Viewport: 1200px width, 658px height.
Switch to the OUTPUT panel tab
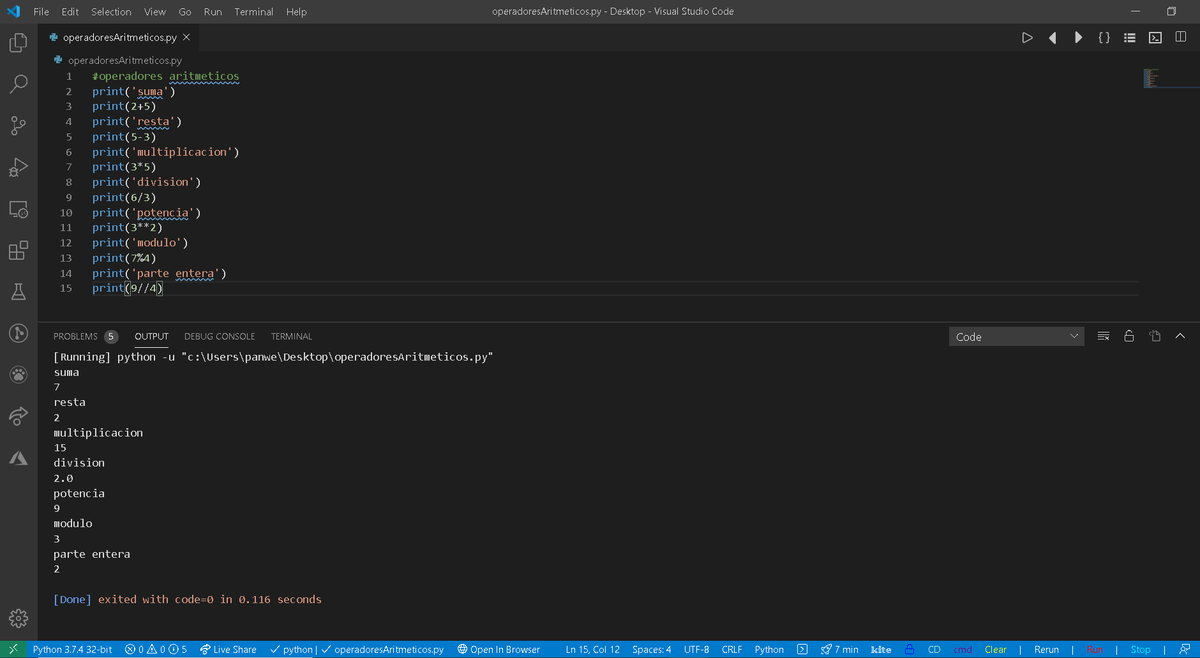click(152, 336)
